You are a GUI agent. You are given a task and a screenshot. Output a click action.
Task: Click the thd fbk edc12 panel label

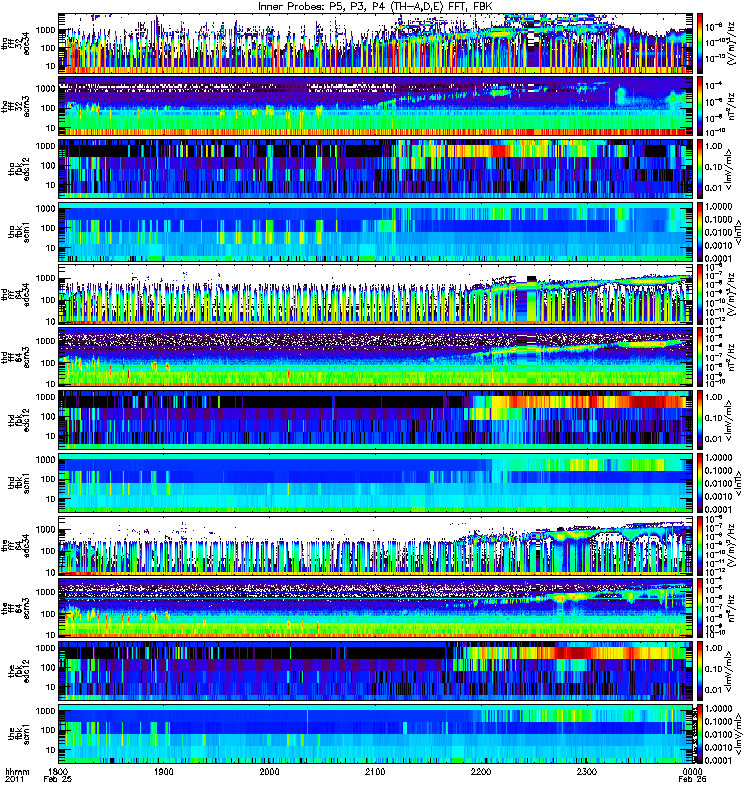coord(19,420)
